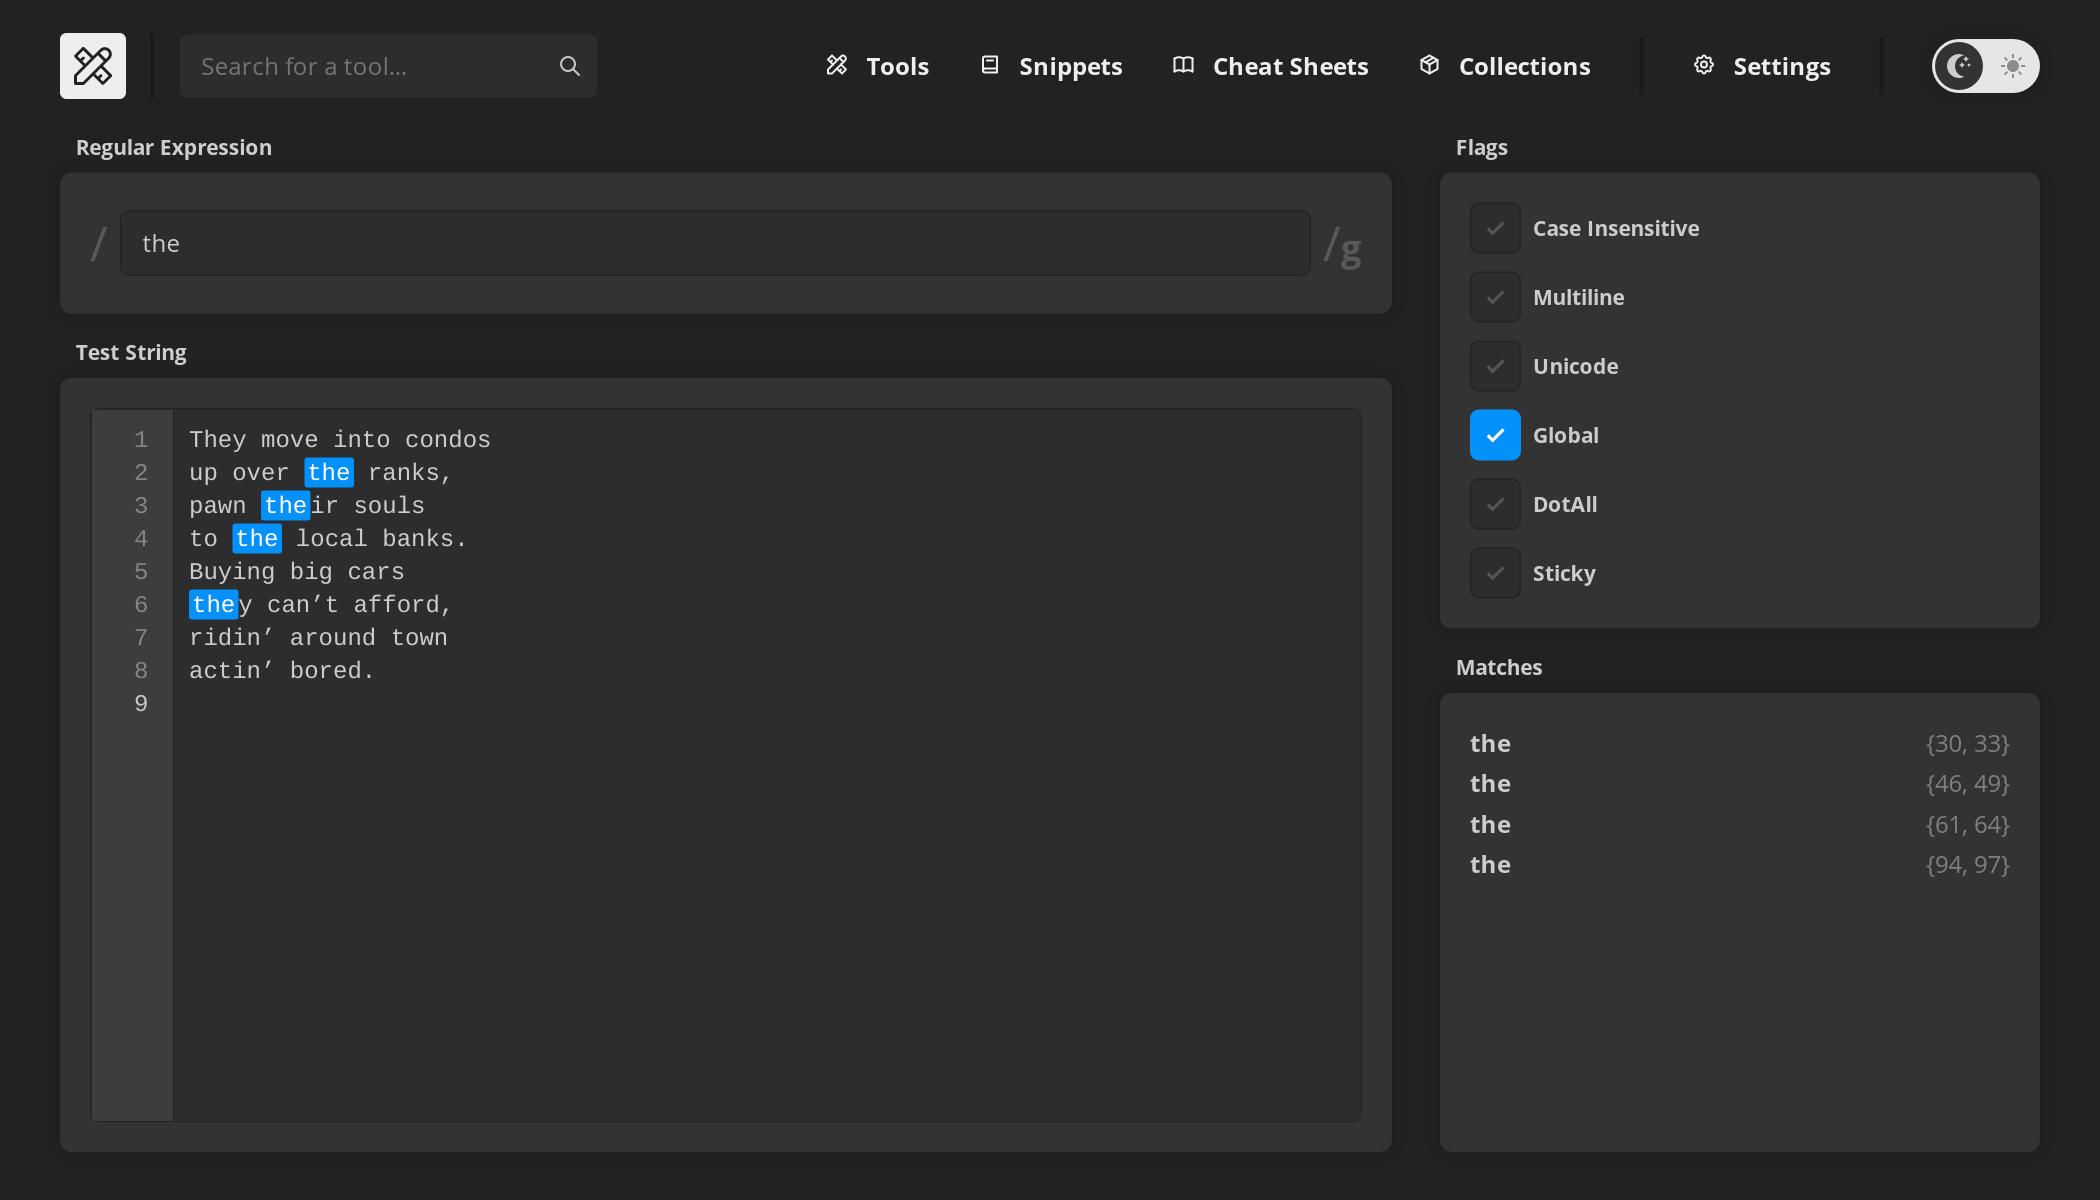Select the match at {46, 49}
2100x1200 pixels.
coord(1739,784)
